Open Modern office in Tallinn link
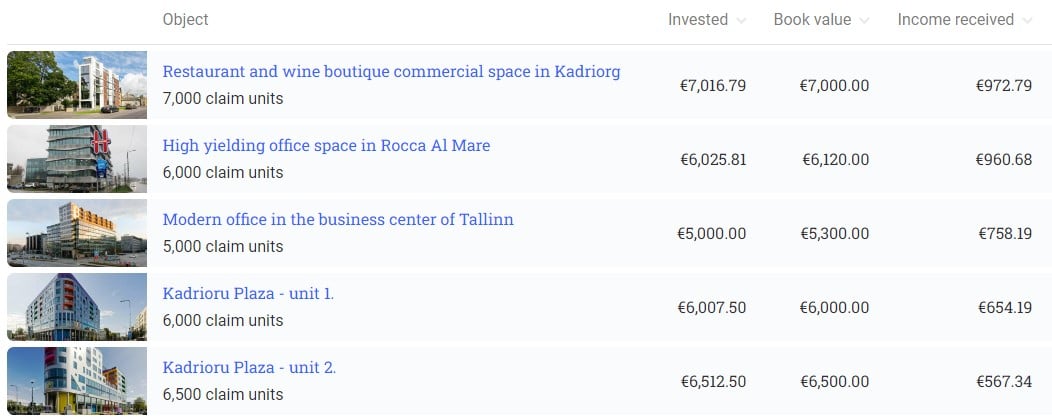1052x419 pixels. pos(338,219)
